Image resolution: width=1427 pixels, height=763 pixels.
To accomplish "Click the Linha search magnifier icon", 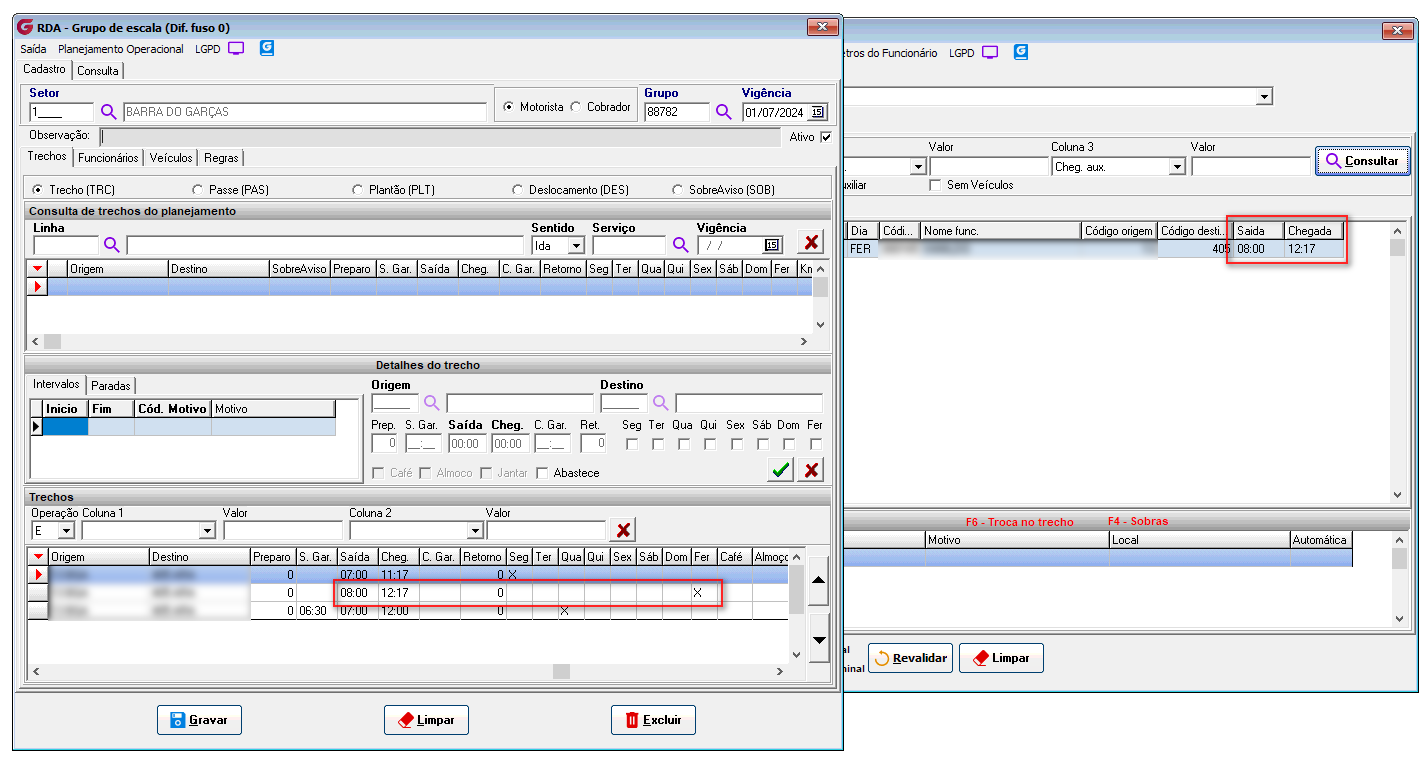I will pyautogui.click(x=112, y=245).
